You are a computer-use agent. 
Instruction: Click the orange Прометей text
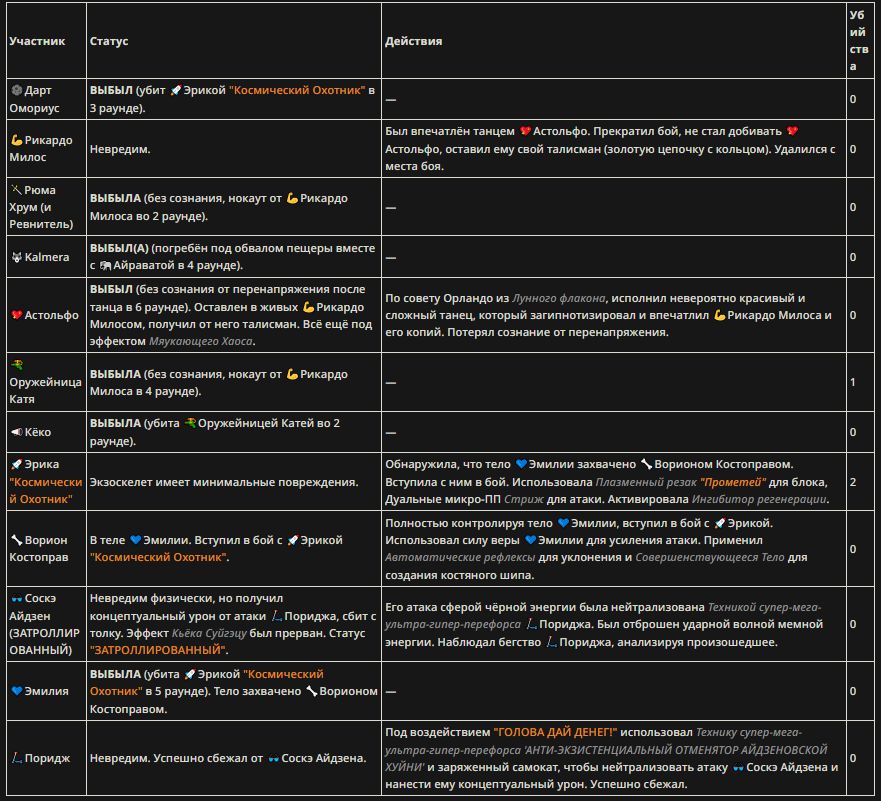click(733, 482)
